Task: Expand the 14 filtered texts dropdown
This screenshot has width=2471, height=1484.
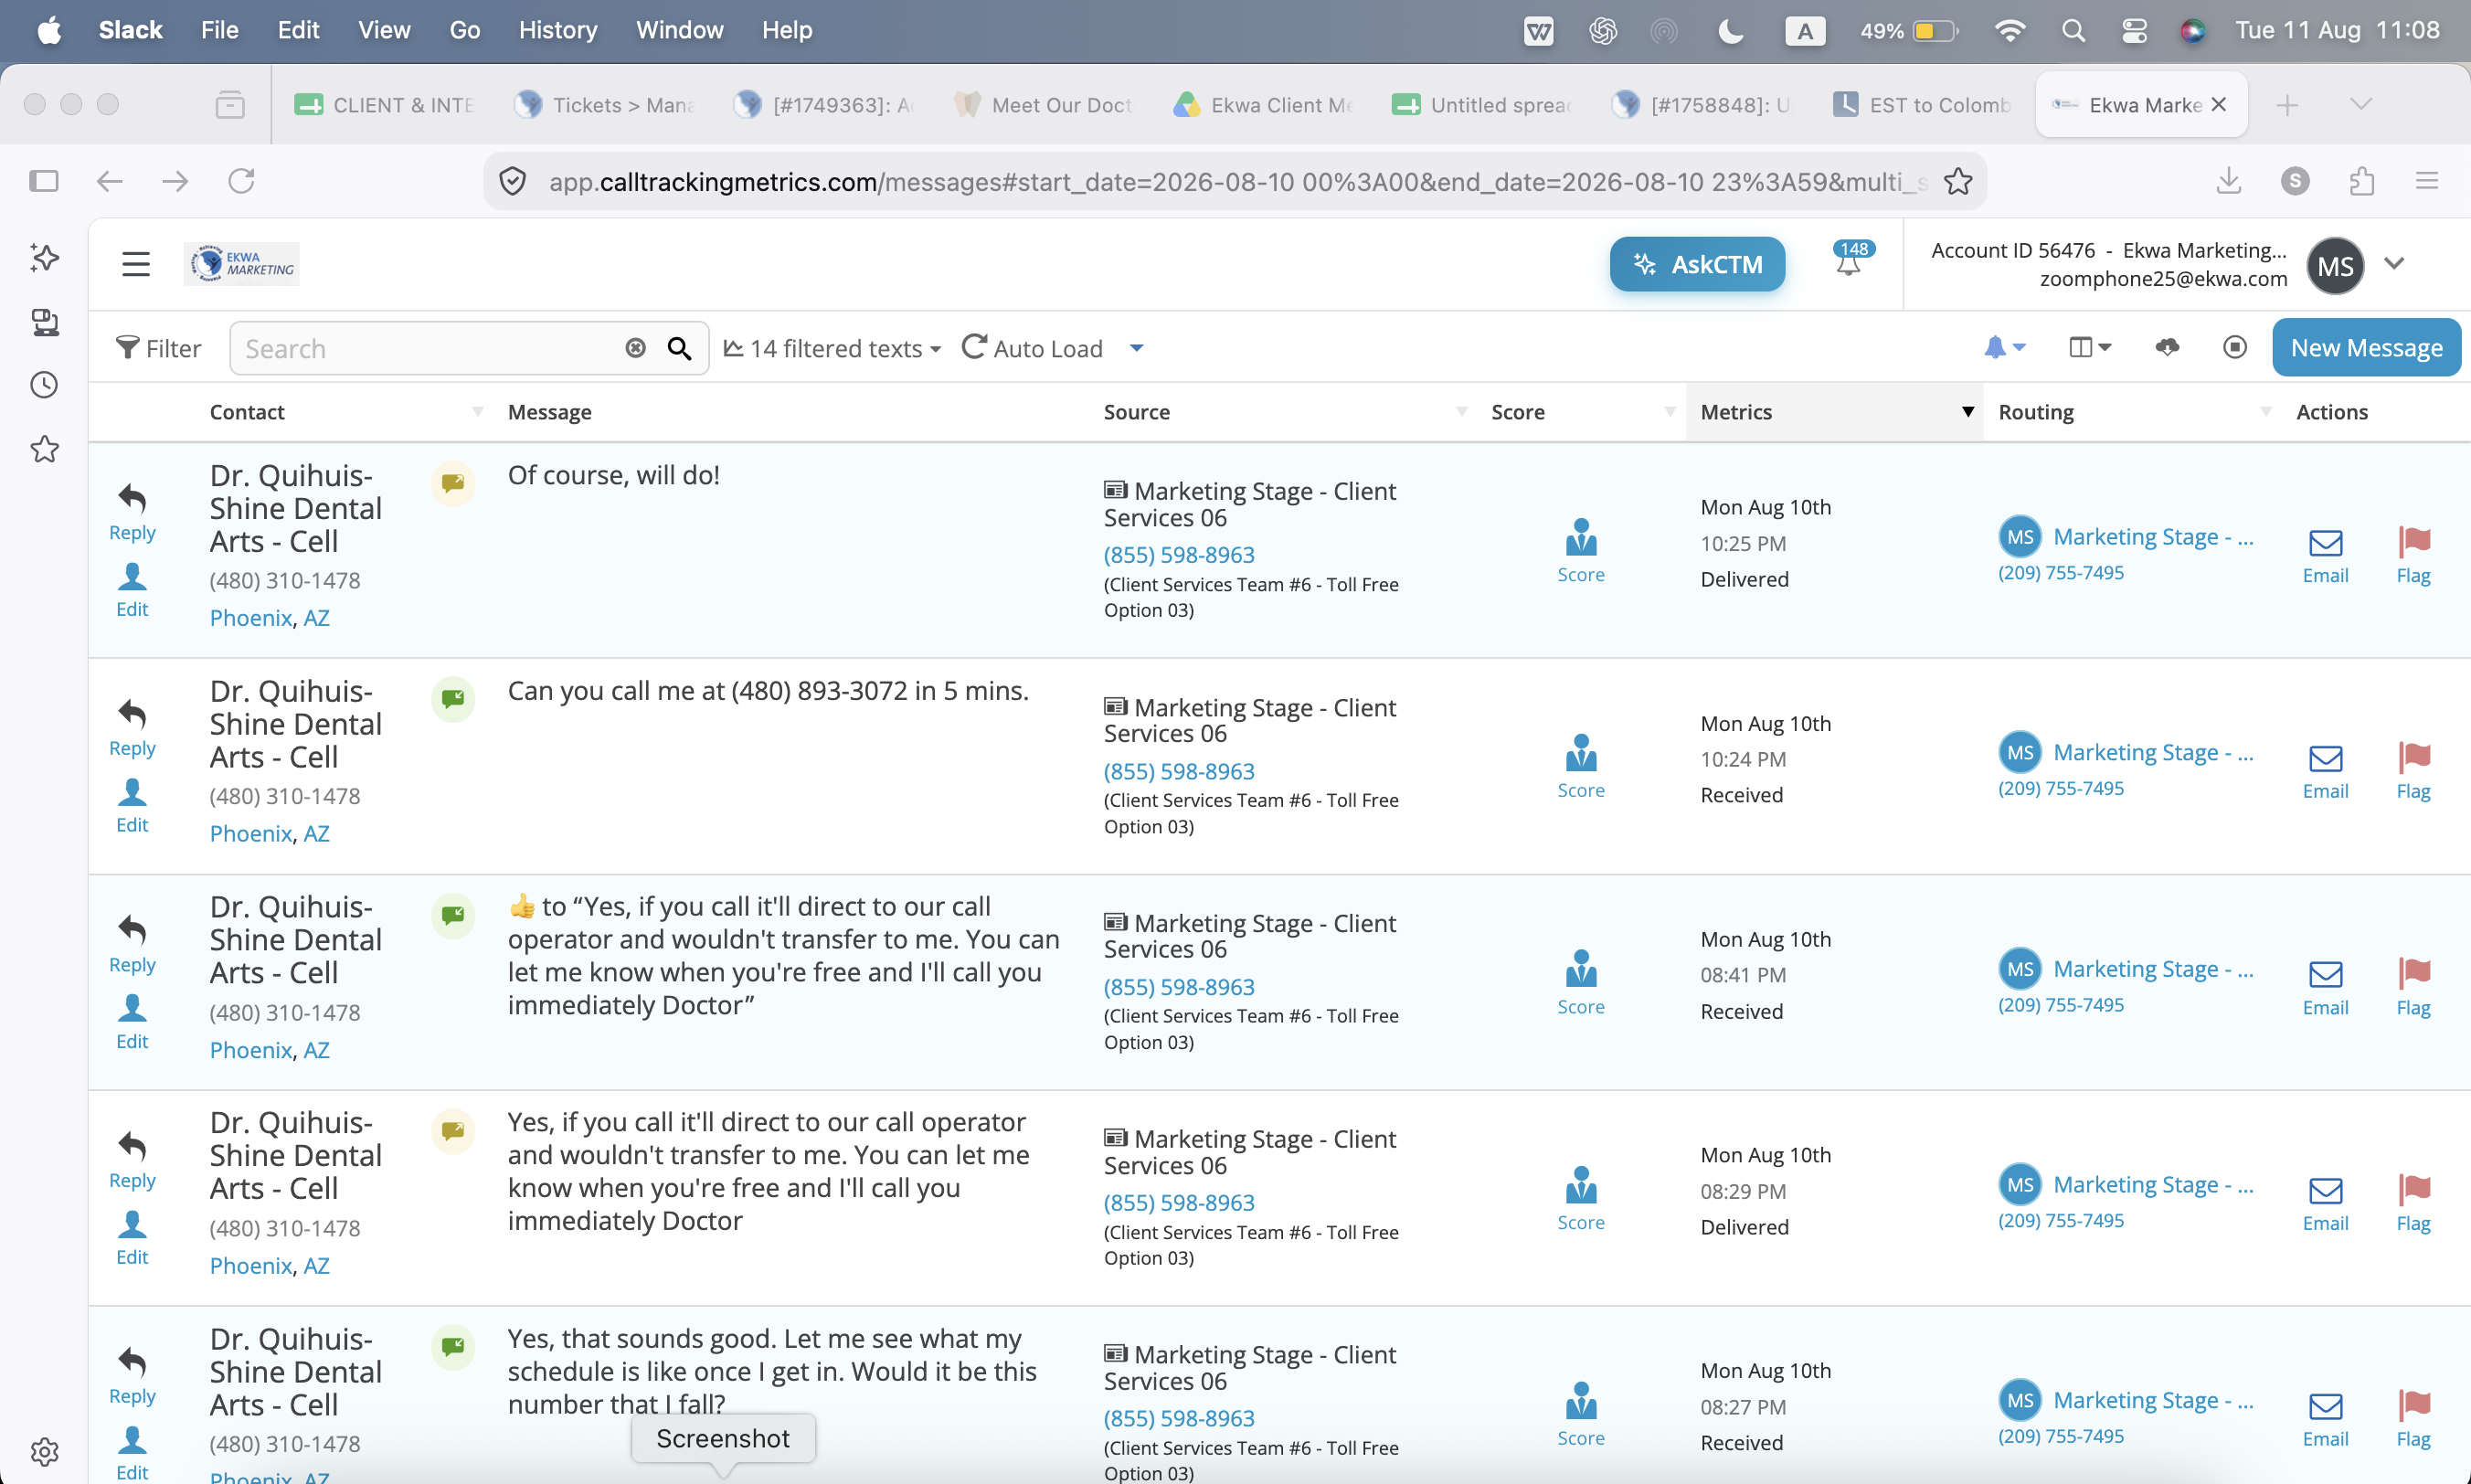Action: click(x=832, y=348)
